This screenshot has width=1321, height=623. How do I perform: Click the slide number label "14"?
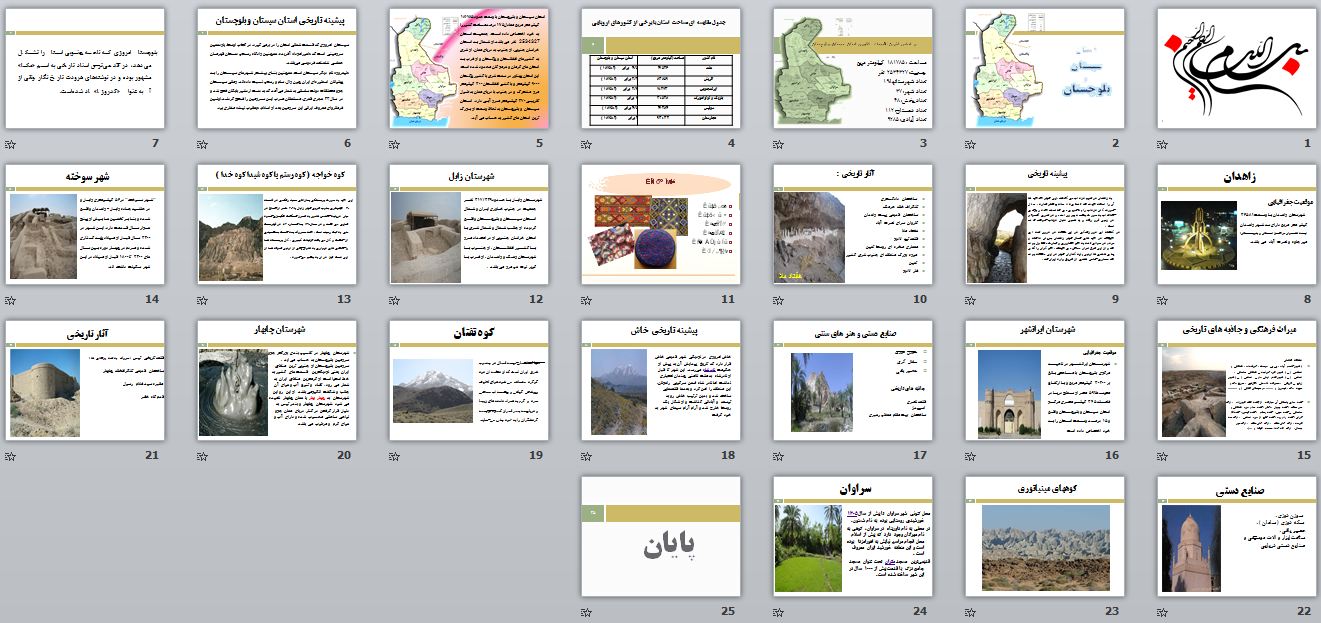151,300
